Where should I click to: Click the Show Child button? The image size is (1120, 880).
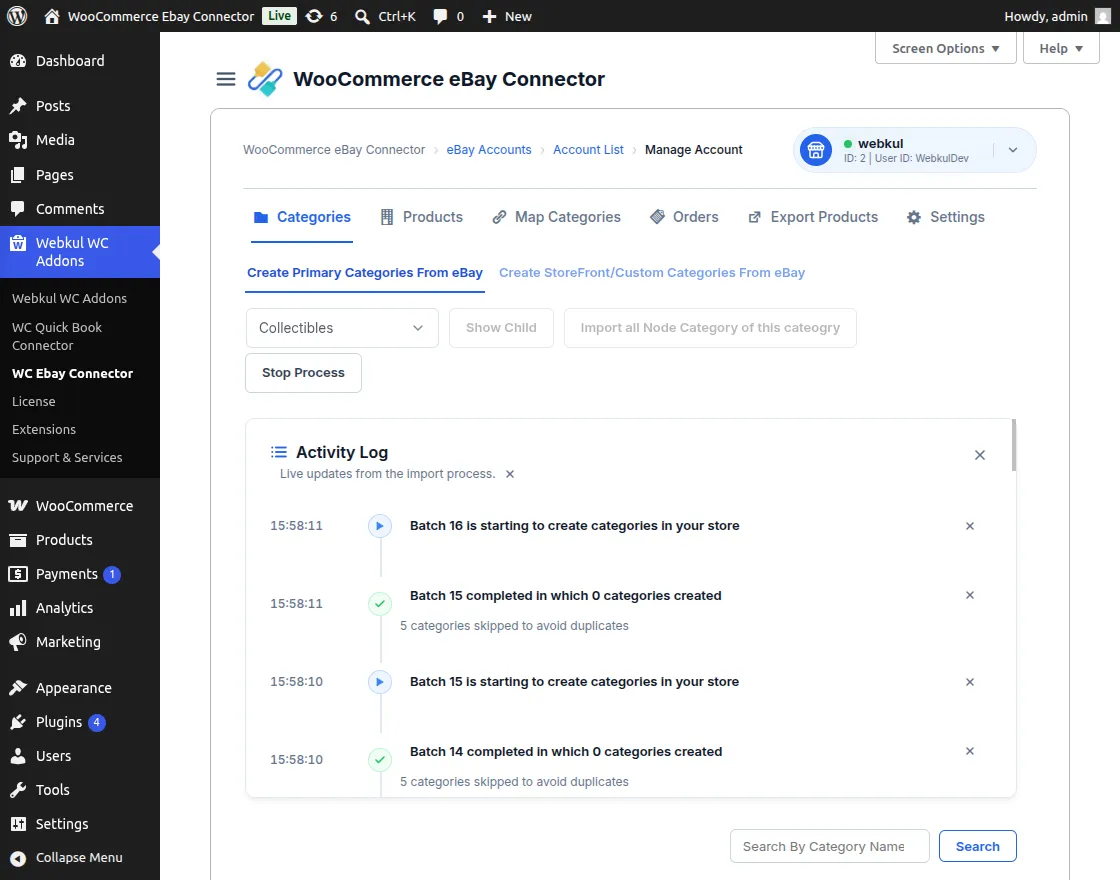501,328
